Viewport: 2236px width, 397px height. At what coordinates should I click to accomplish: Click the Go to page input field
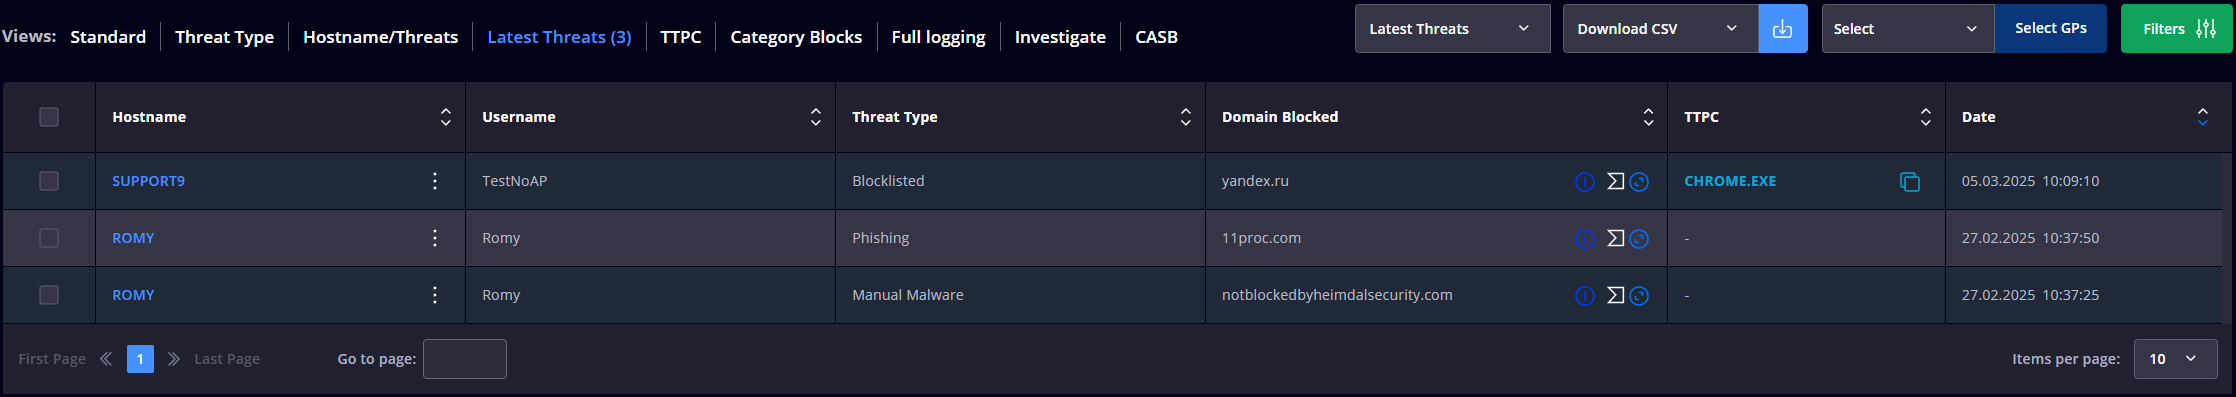pos(465,359)
